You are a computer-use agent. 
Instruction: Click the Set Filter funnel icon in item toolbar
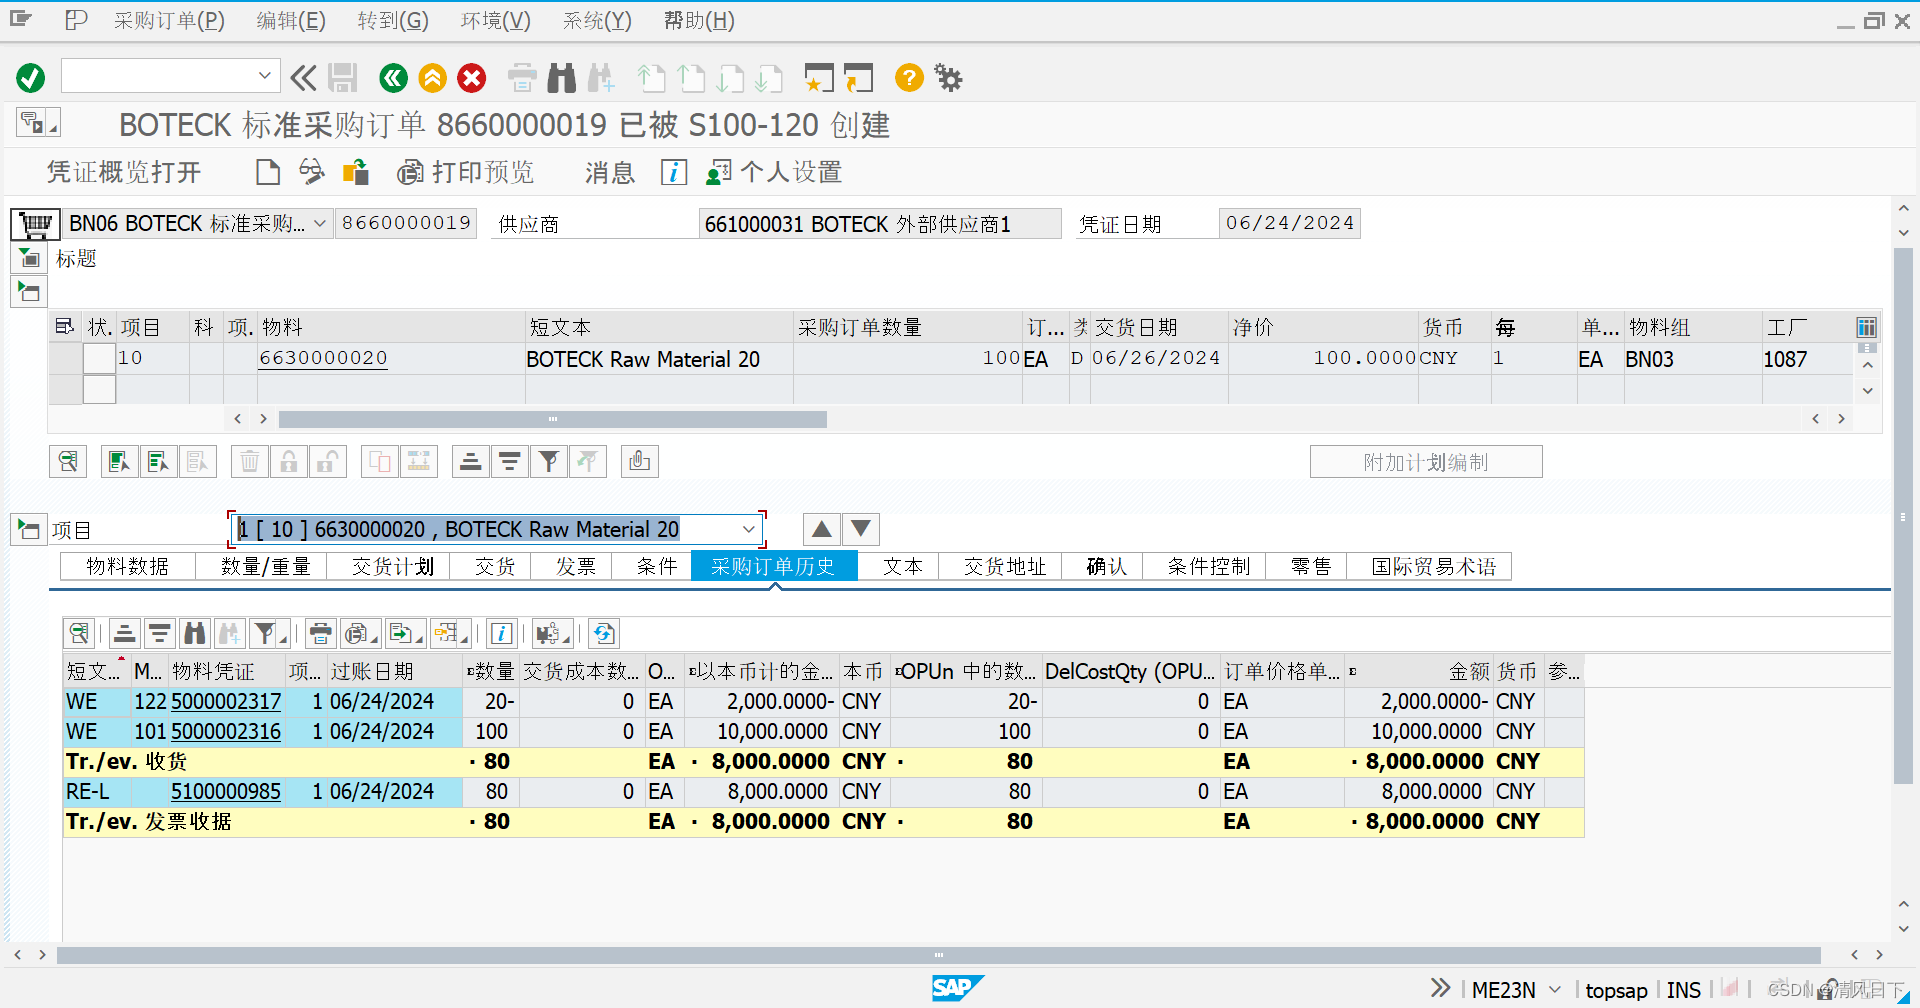coord(548,461)
